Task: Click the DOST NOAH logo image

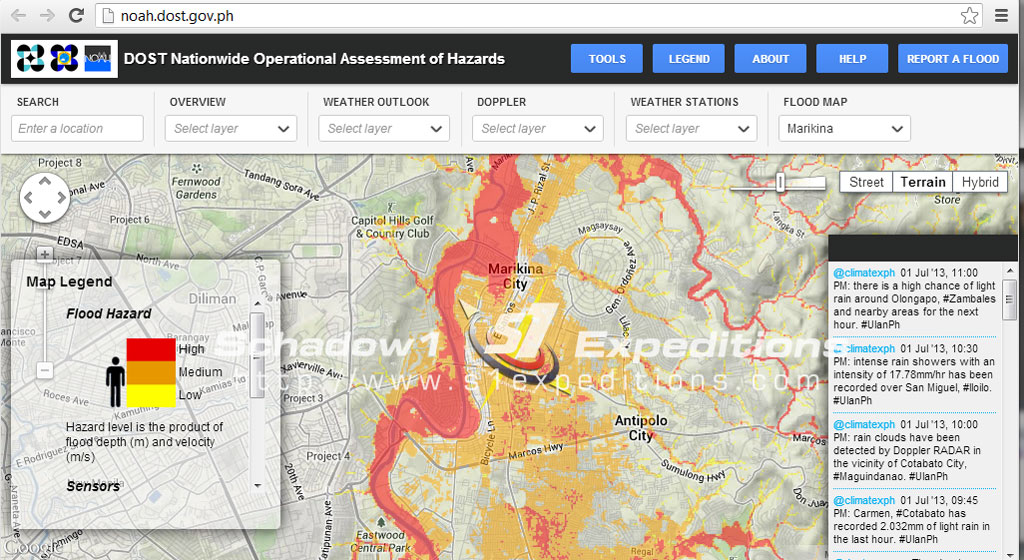Action: (x=64, y=59)
